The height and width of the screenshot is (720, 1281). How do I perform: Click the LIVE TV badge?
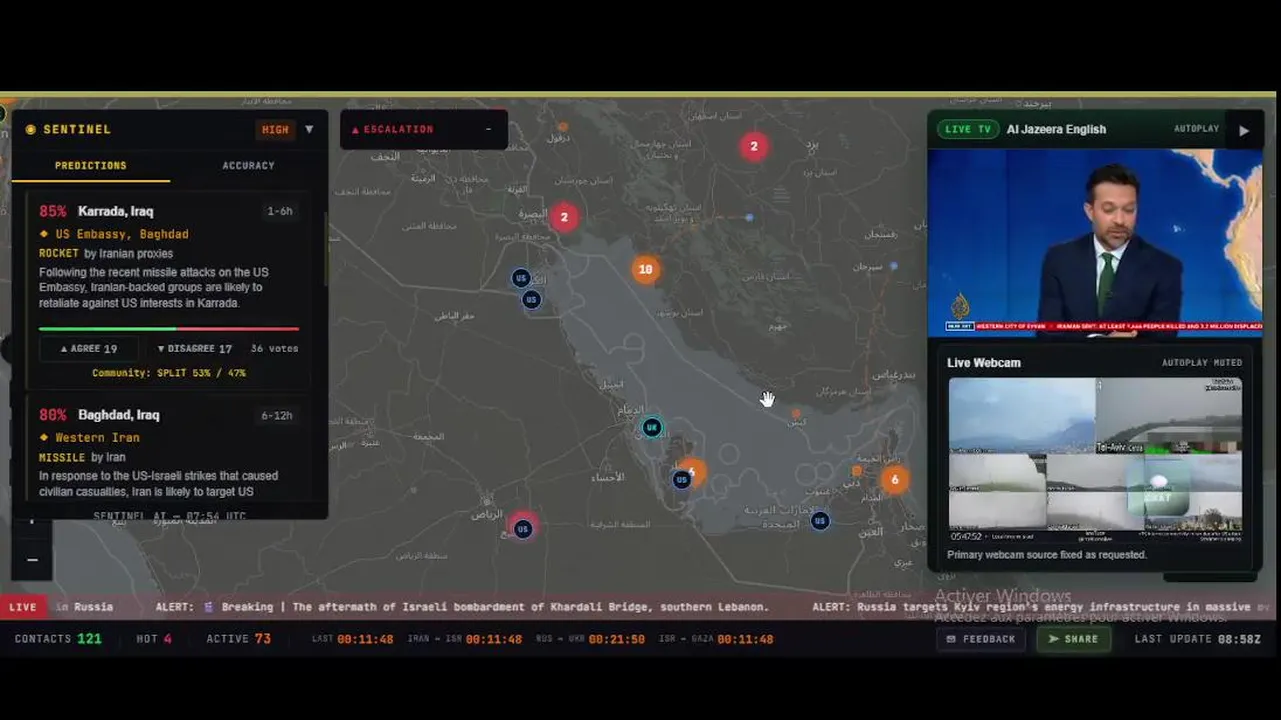click(968, 129)
